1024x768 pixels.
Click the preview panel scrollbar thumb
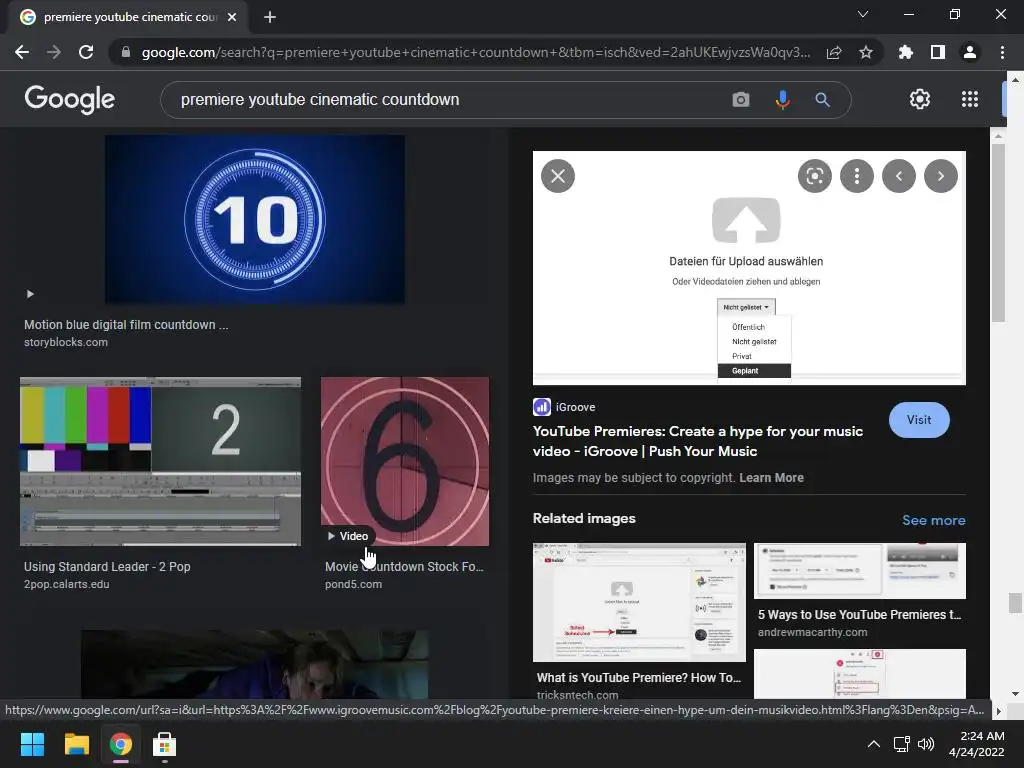click(998, 232)
